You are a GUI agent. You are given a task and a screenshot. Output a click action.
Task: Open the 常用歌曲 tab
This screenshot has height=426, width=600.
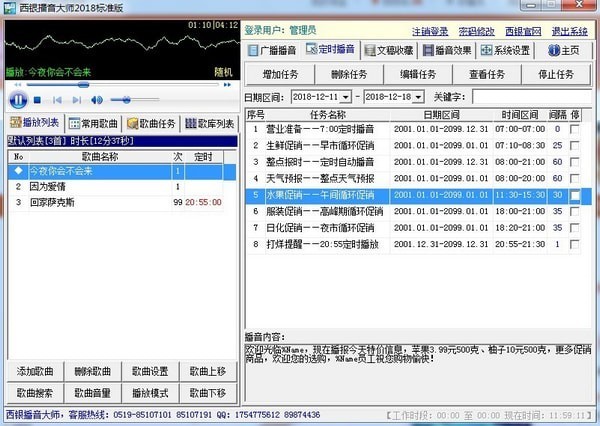93,124
